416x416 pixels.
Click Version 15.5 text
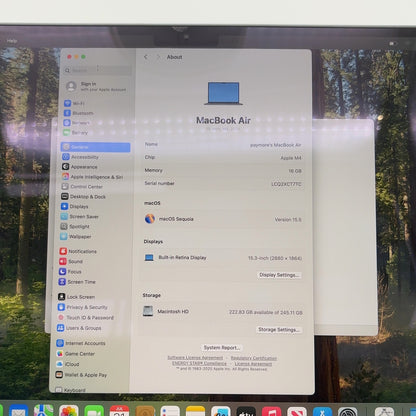(x=288, y=220)
